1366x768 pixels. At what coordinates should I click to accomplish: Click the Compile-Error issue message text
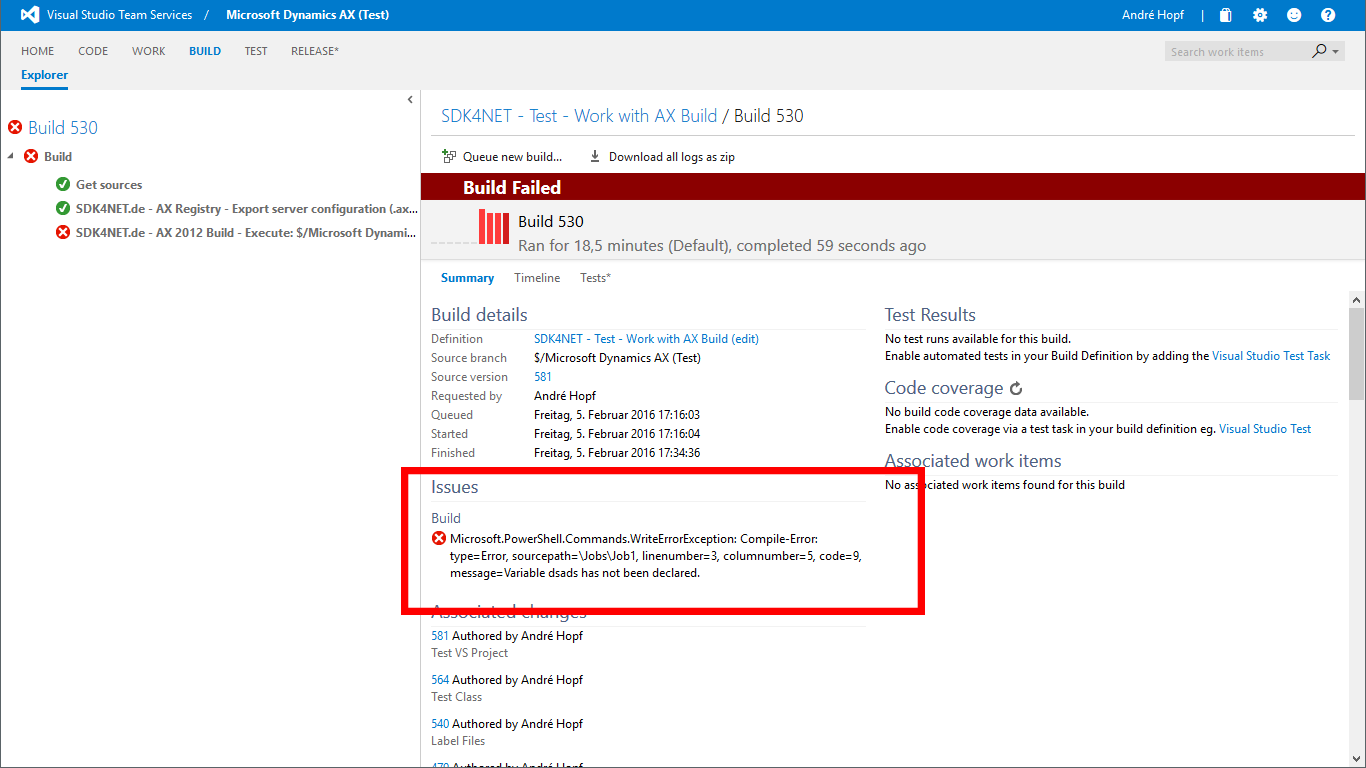pyautogui.click(x=656, y=556)
